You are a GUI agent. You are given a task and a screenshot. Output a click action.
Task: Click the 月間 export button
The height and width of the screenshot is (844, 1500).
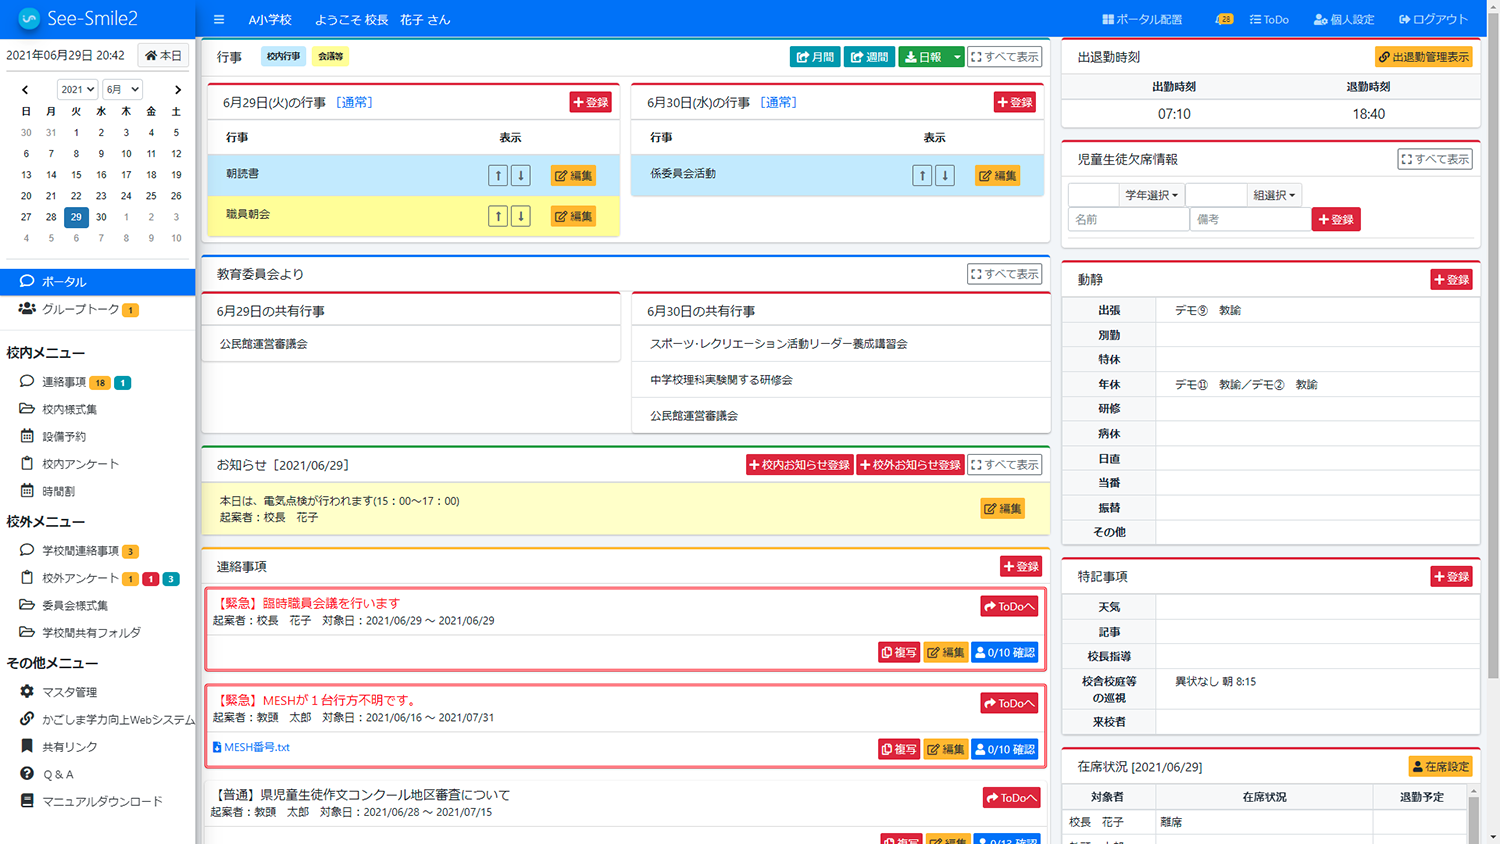coord(815,57)
